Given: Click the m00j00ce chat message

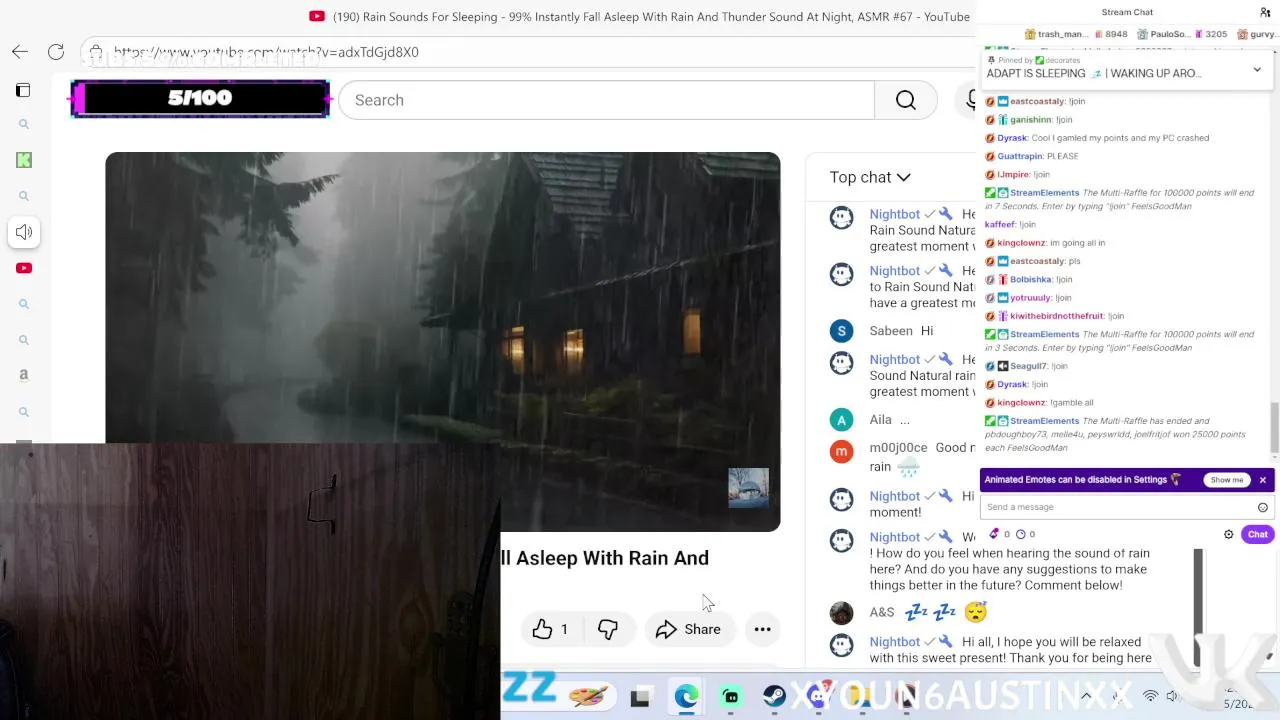Looking at the screenshot, I should [x=901, y=457].
